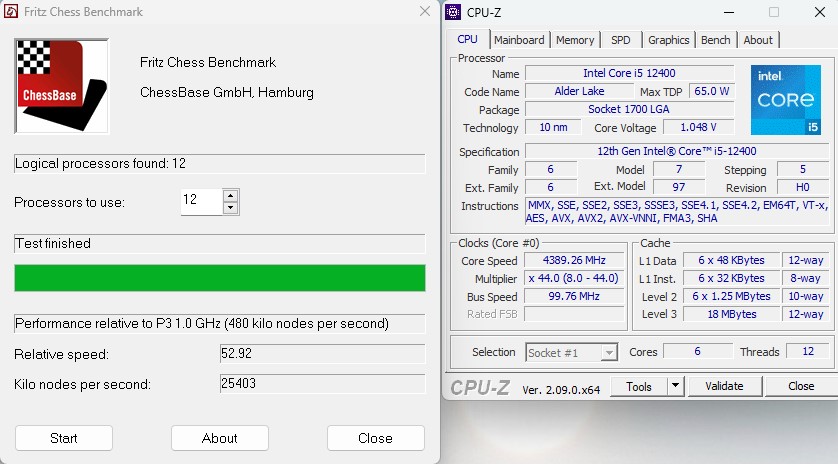Screen dimensions: 838x464
Task: Start the Fritz Chess benchmark
Action: coord(64,438)
